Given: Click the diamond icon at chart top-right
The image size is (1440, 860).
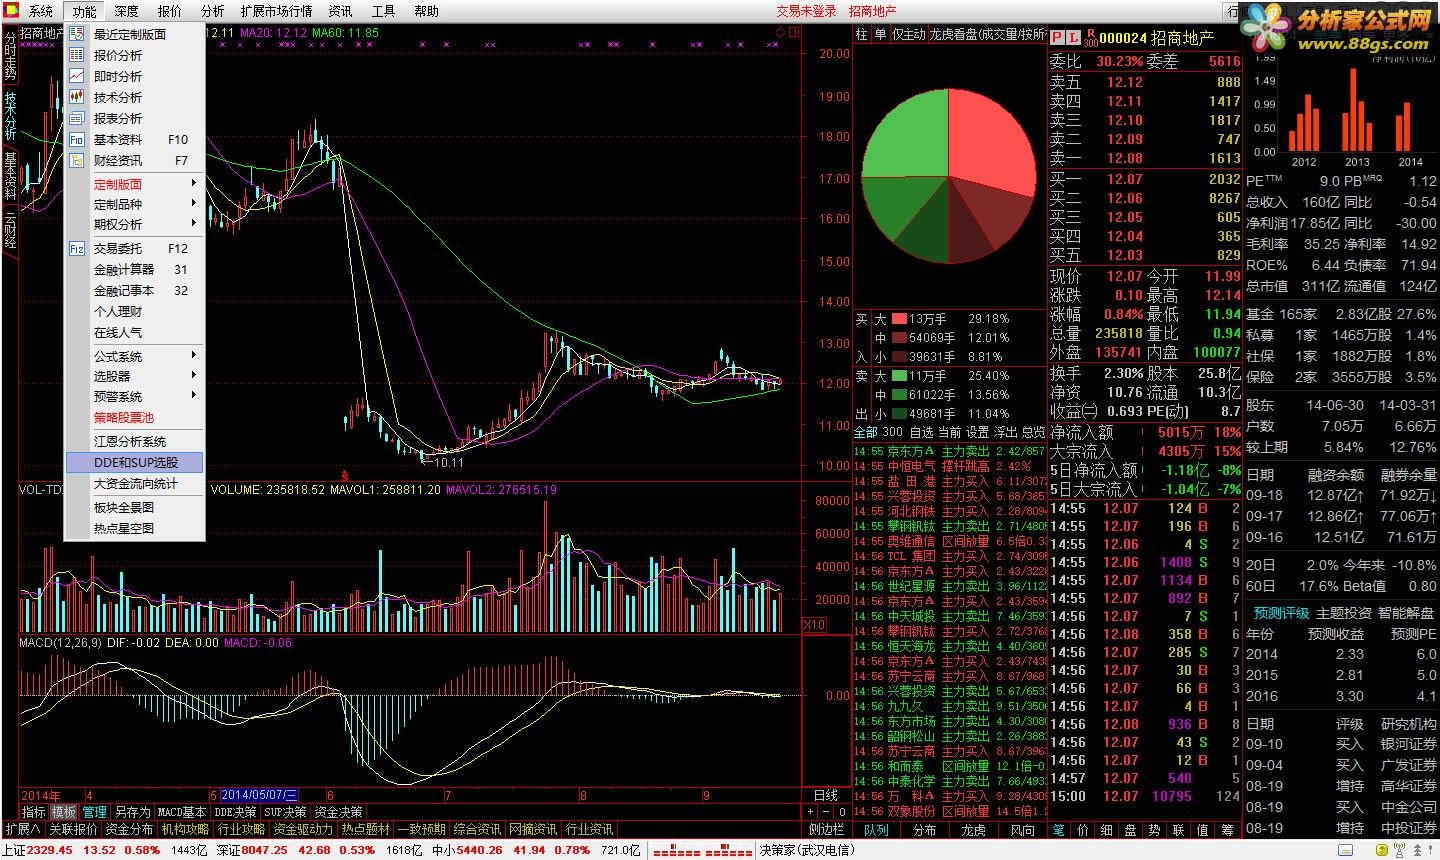Looking at the screenshot, I should pyautogui.click(x=780, y=33).
